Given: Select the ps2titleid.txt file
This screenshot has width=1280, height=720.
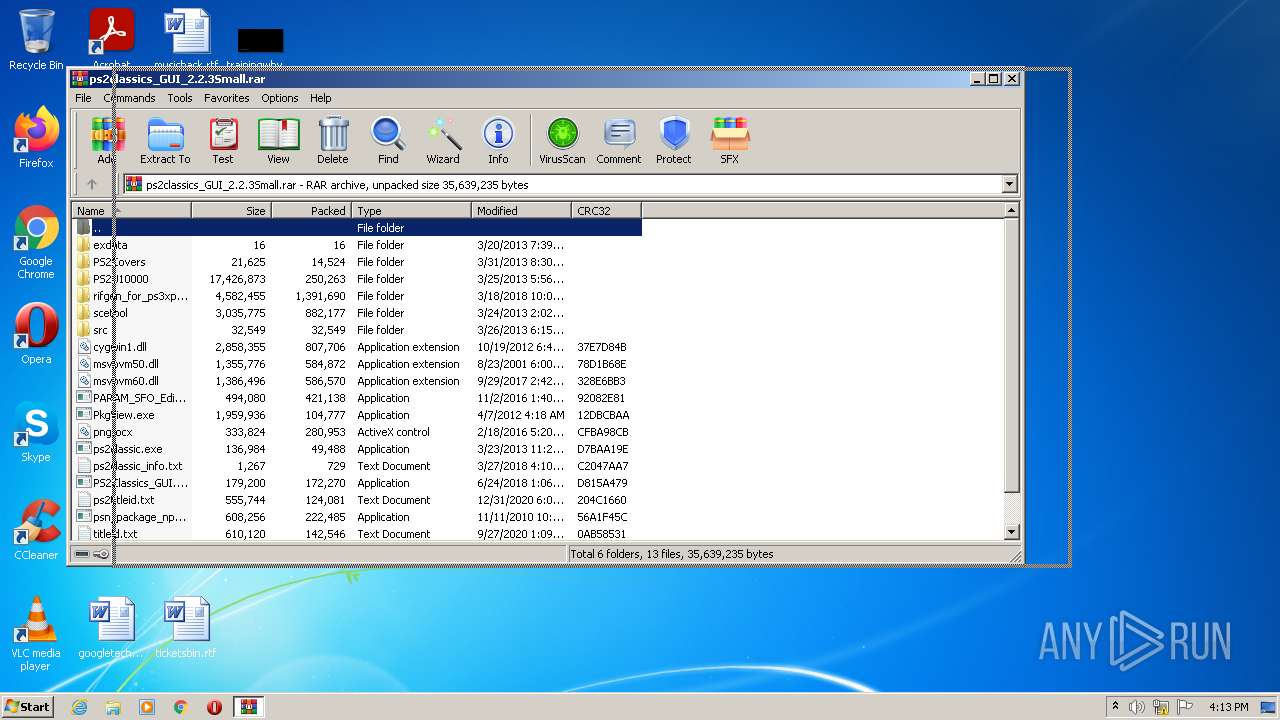Looking at the screenshot, I should (x=357, y=500).
